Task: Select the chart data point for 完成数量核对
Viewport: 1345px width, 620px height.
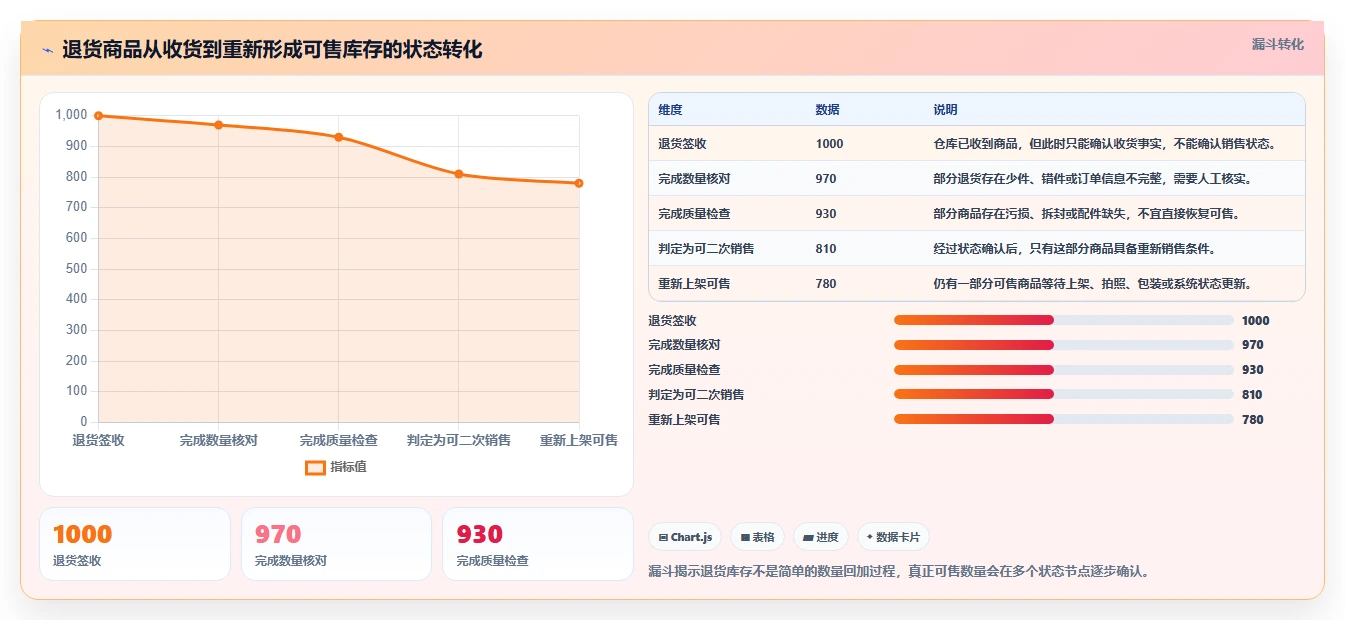Action: [x=218, y=125]
